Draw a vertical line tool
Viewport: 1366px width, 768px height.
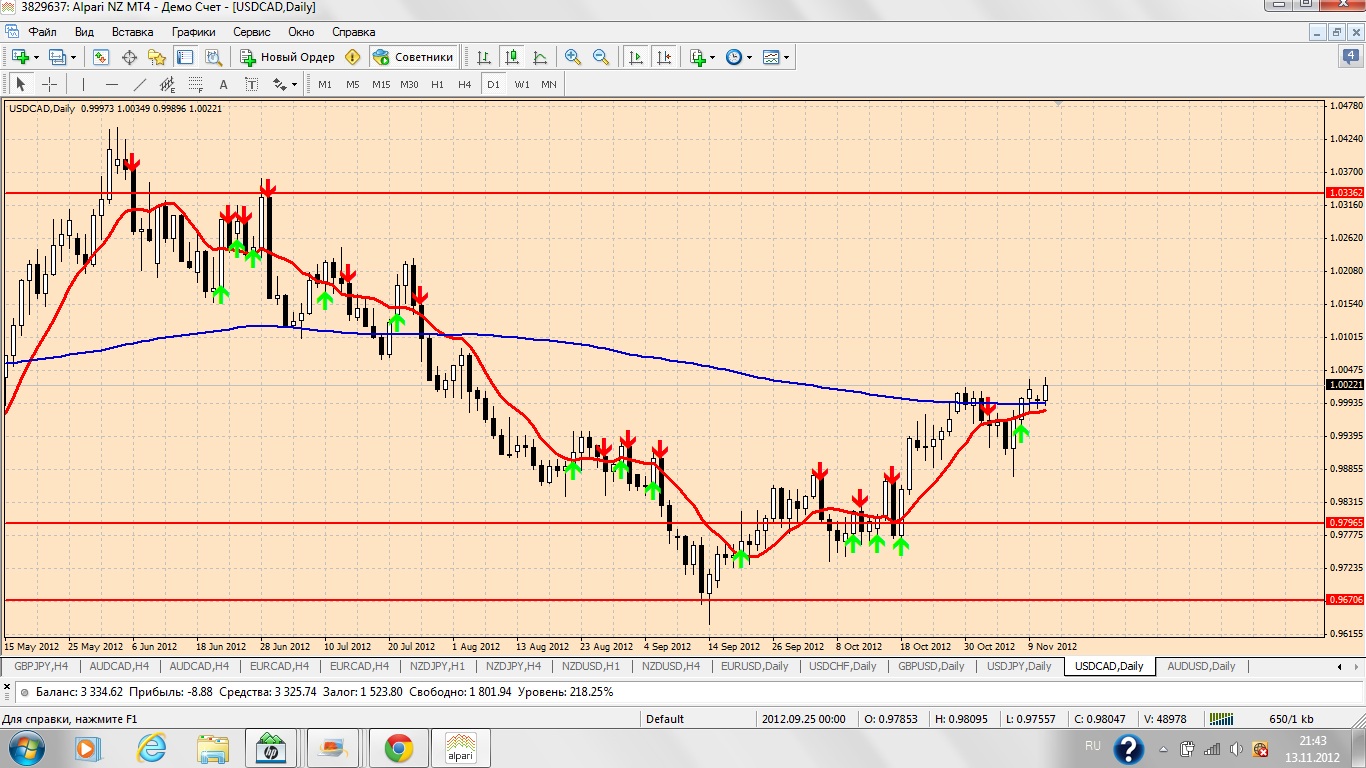click(83, 85)
